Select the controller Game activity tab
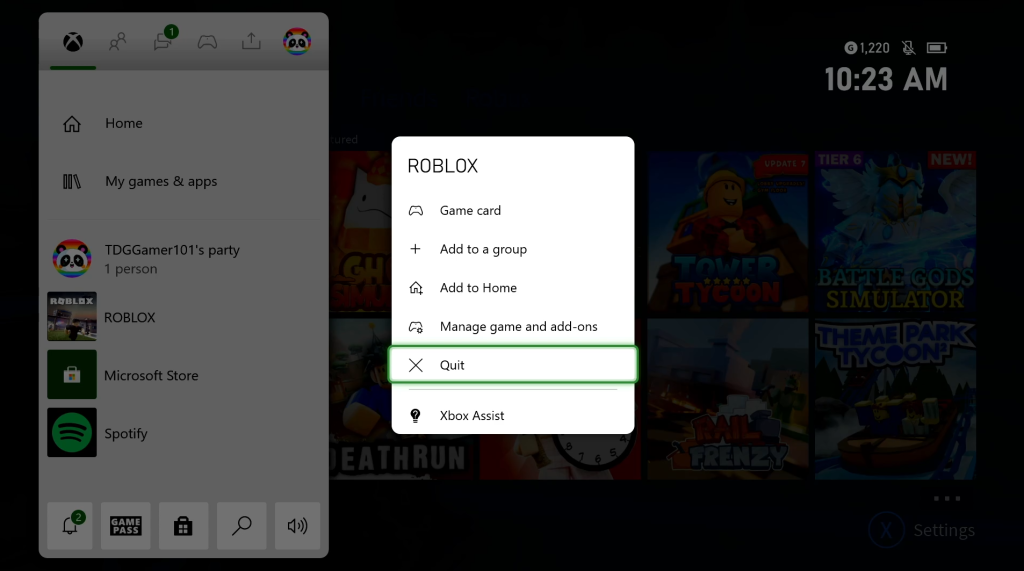The width and height of the screenshot is (1024, 571). point(207,42)
